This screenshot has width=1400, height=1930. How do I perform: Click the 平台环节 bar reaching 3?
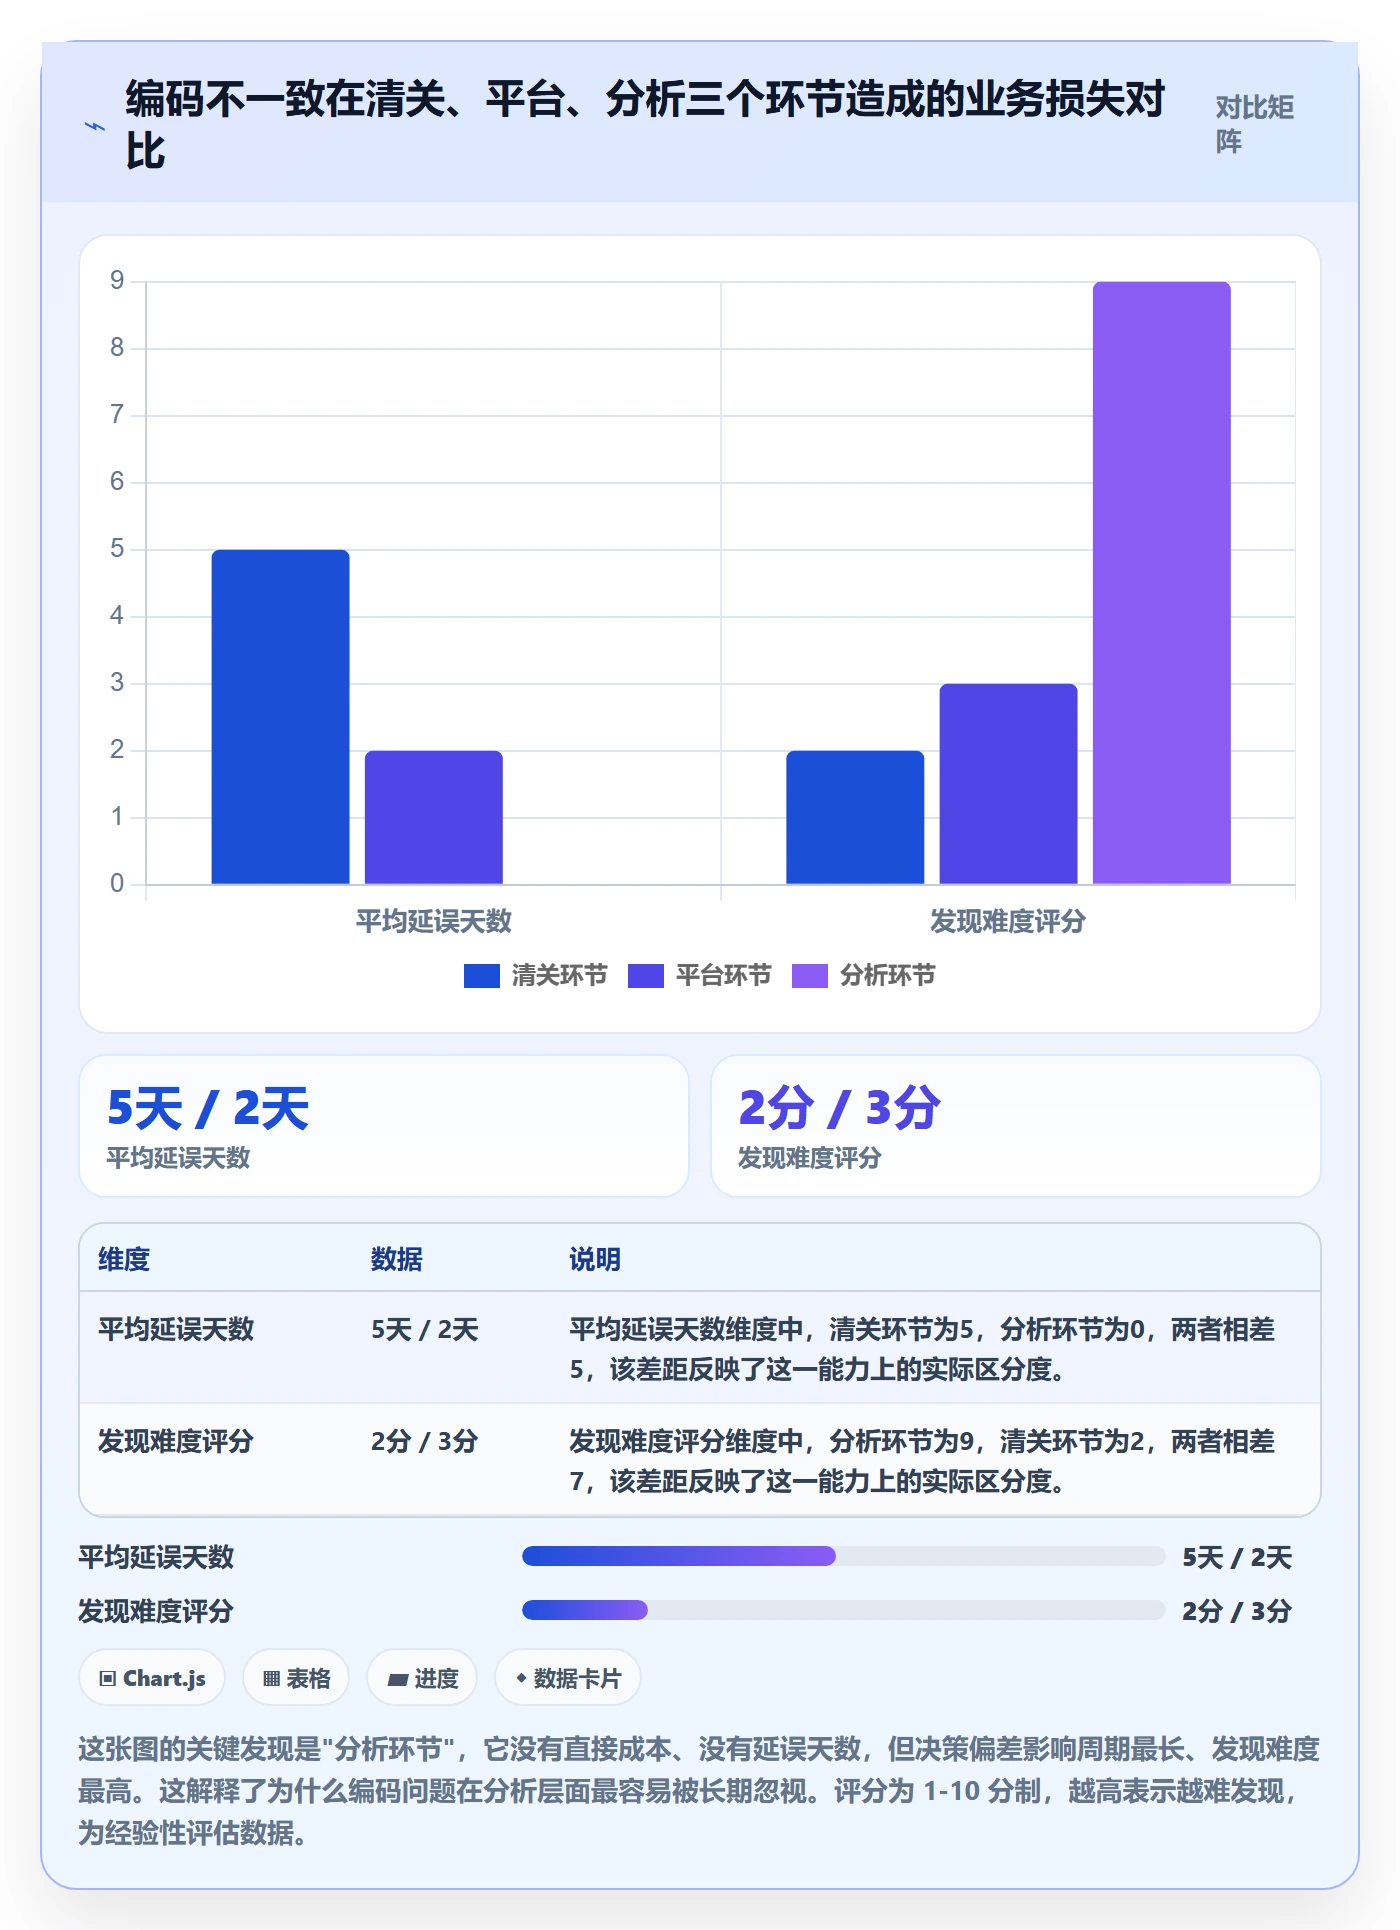[1009, 784]
